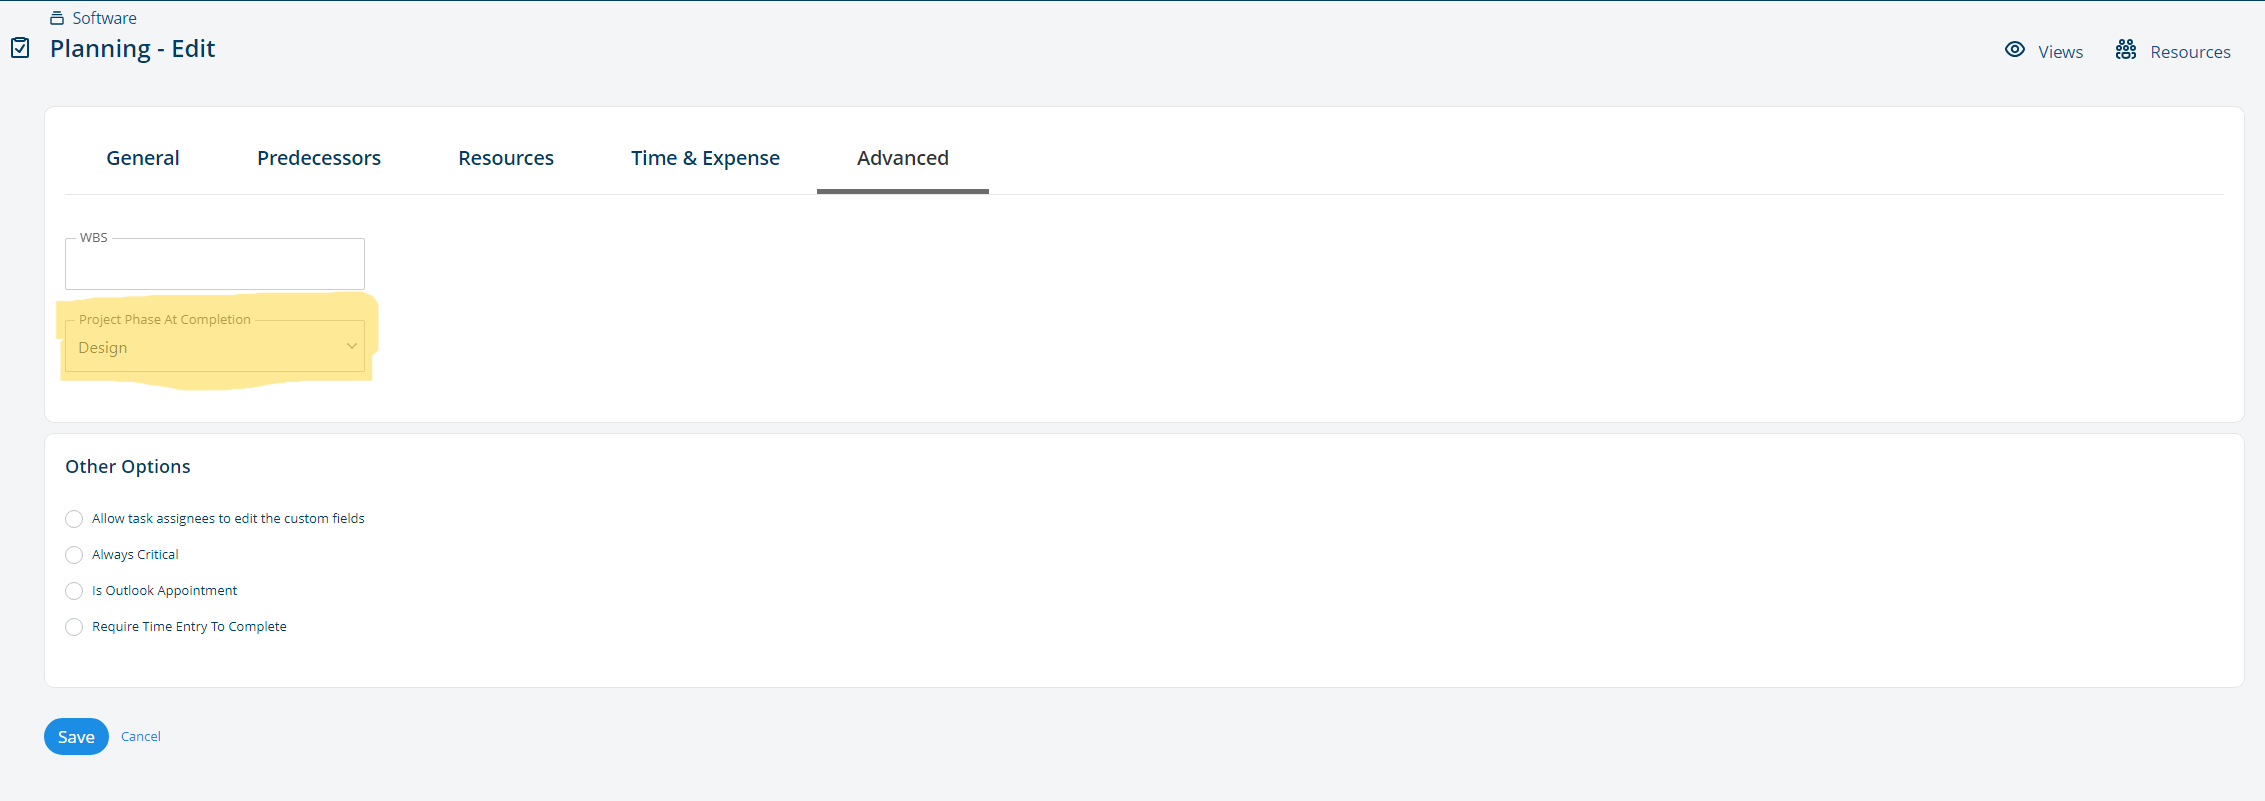Click the Resources people group icon
Screen dimensions: 2265x801
click(x=2126, y=50)
